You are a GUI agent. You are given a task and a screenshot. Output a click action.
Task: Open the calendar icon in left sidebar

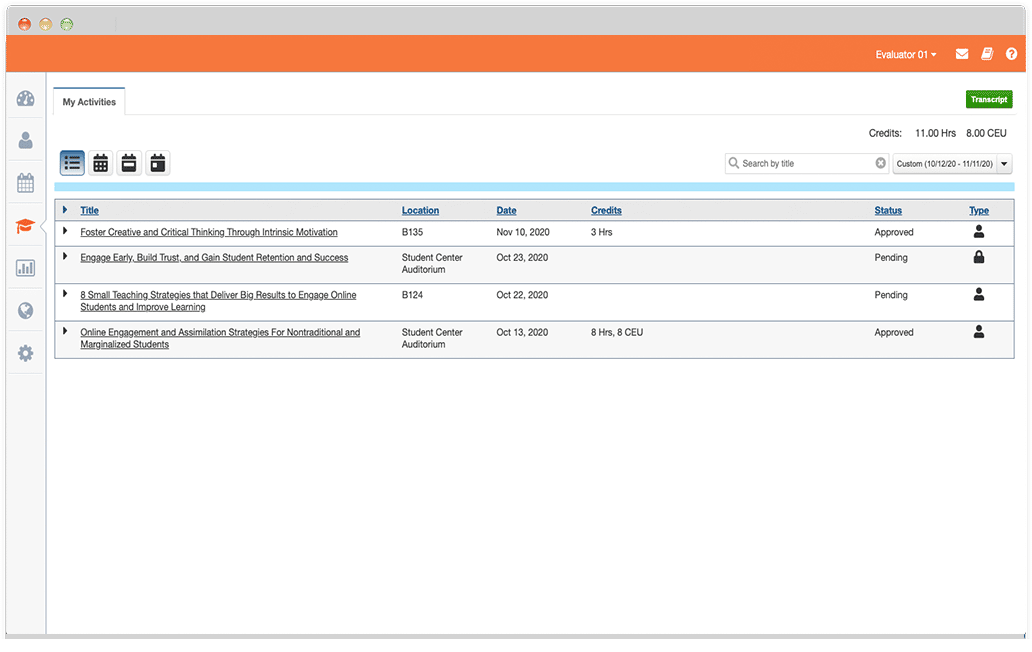pyautogui.click(x=26, y=183)
